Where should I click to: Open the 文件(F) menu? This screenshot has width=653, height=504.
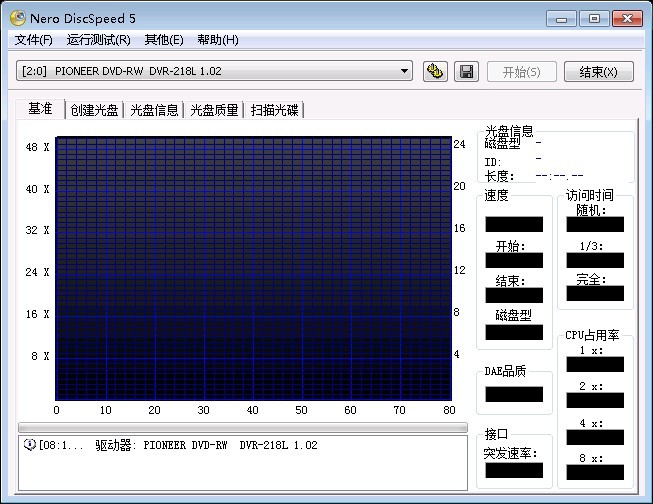(34, 40)
